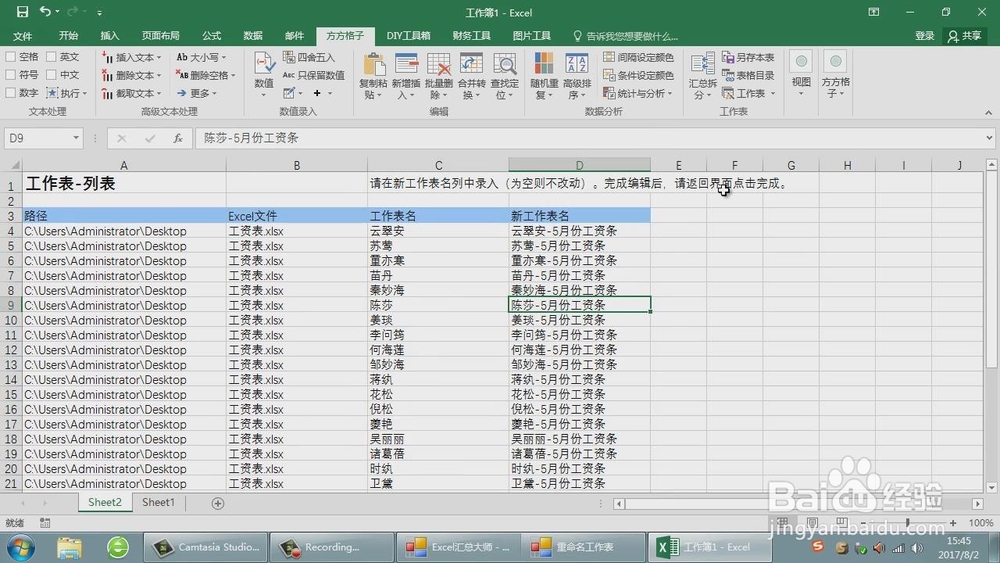The image size is (1000, 563).
Task: Select cell 诸葛蓓-5月份工资条
Action: (x=580, y=454)
